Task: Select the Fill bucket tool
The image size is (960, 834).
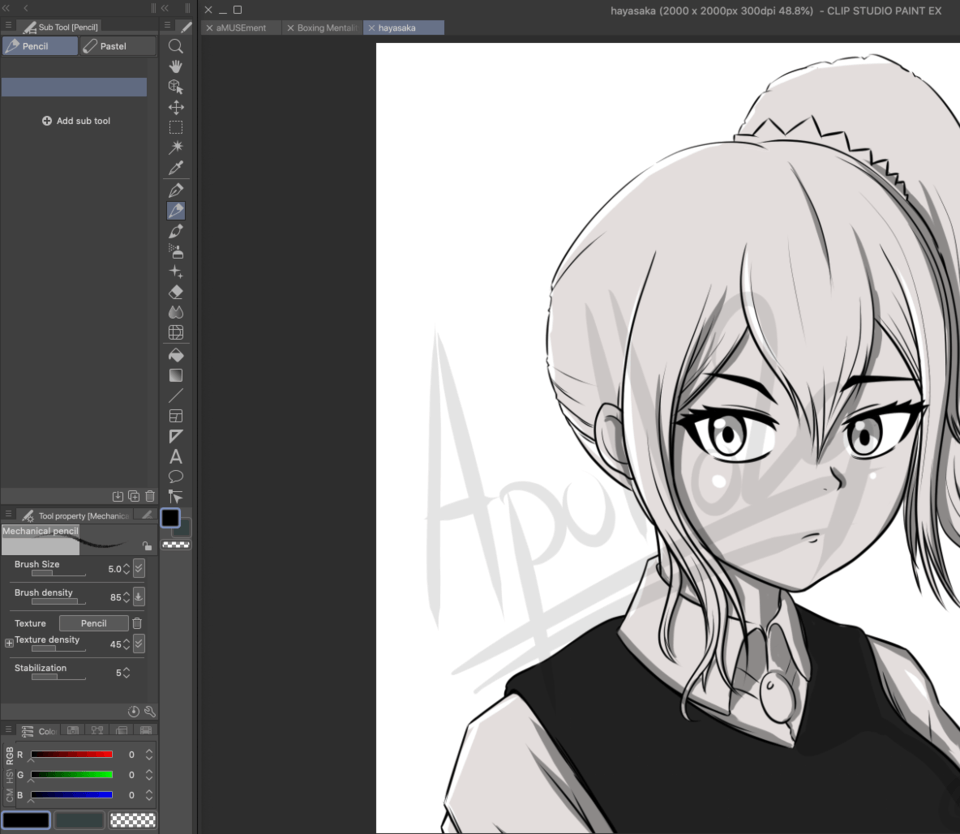Action: point(176,355)
